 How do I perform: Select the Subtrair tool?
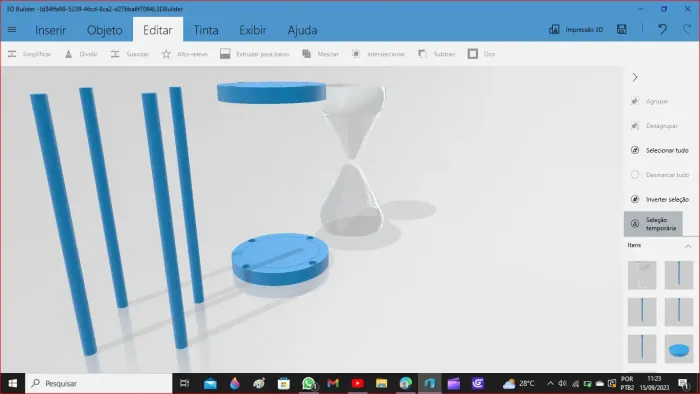[437, 54]
